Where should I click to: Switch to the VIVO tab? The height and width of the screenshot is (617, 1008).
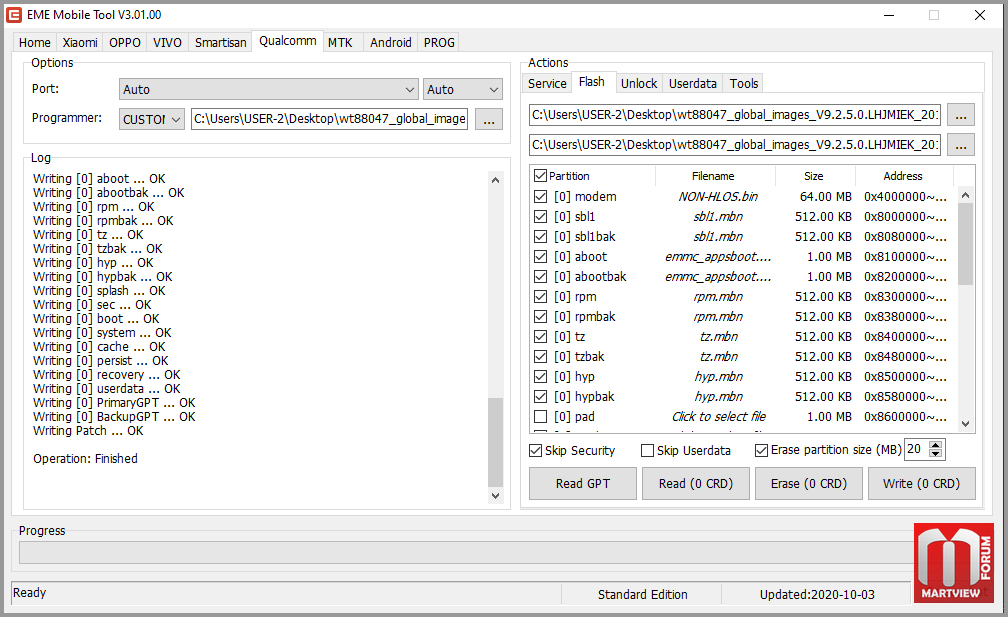coord(167,42)
